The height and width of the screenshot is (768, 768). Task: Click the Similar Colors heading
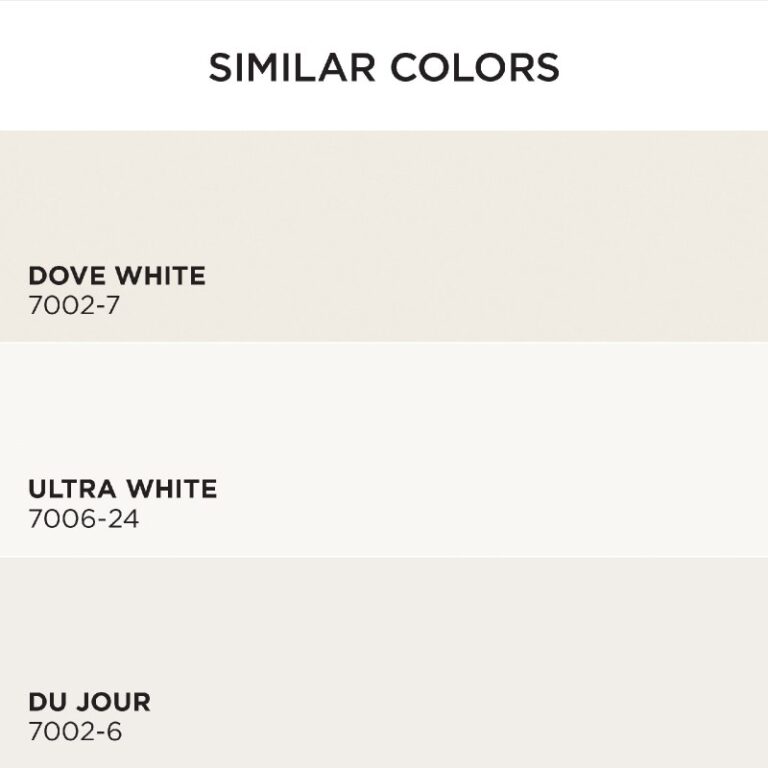[384, 67]
